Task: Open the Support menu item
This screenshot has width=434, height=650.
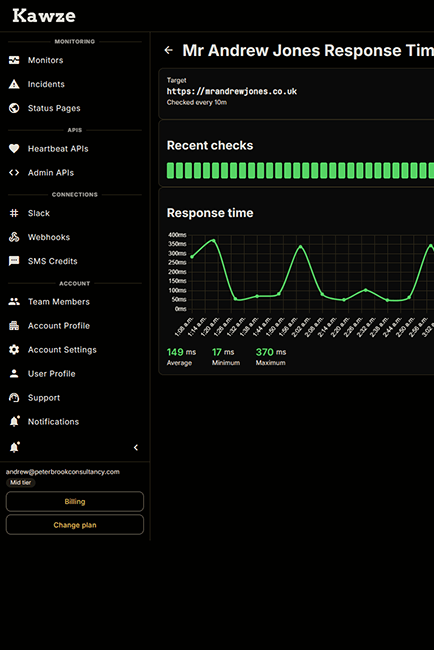Action: pyautogui.click(x=75, y=398)
